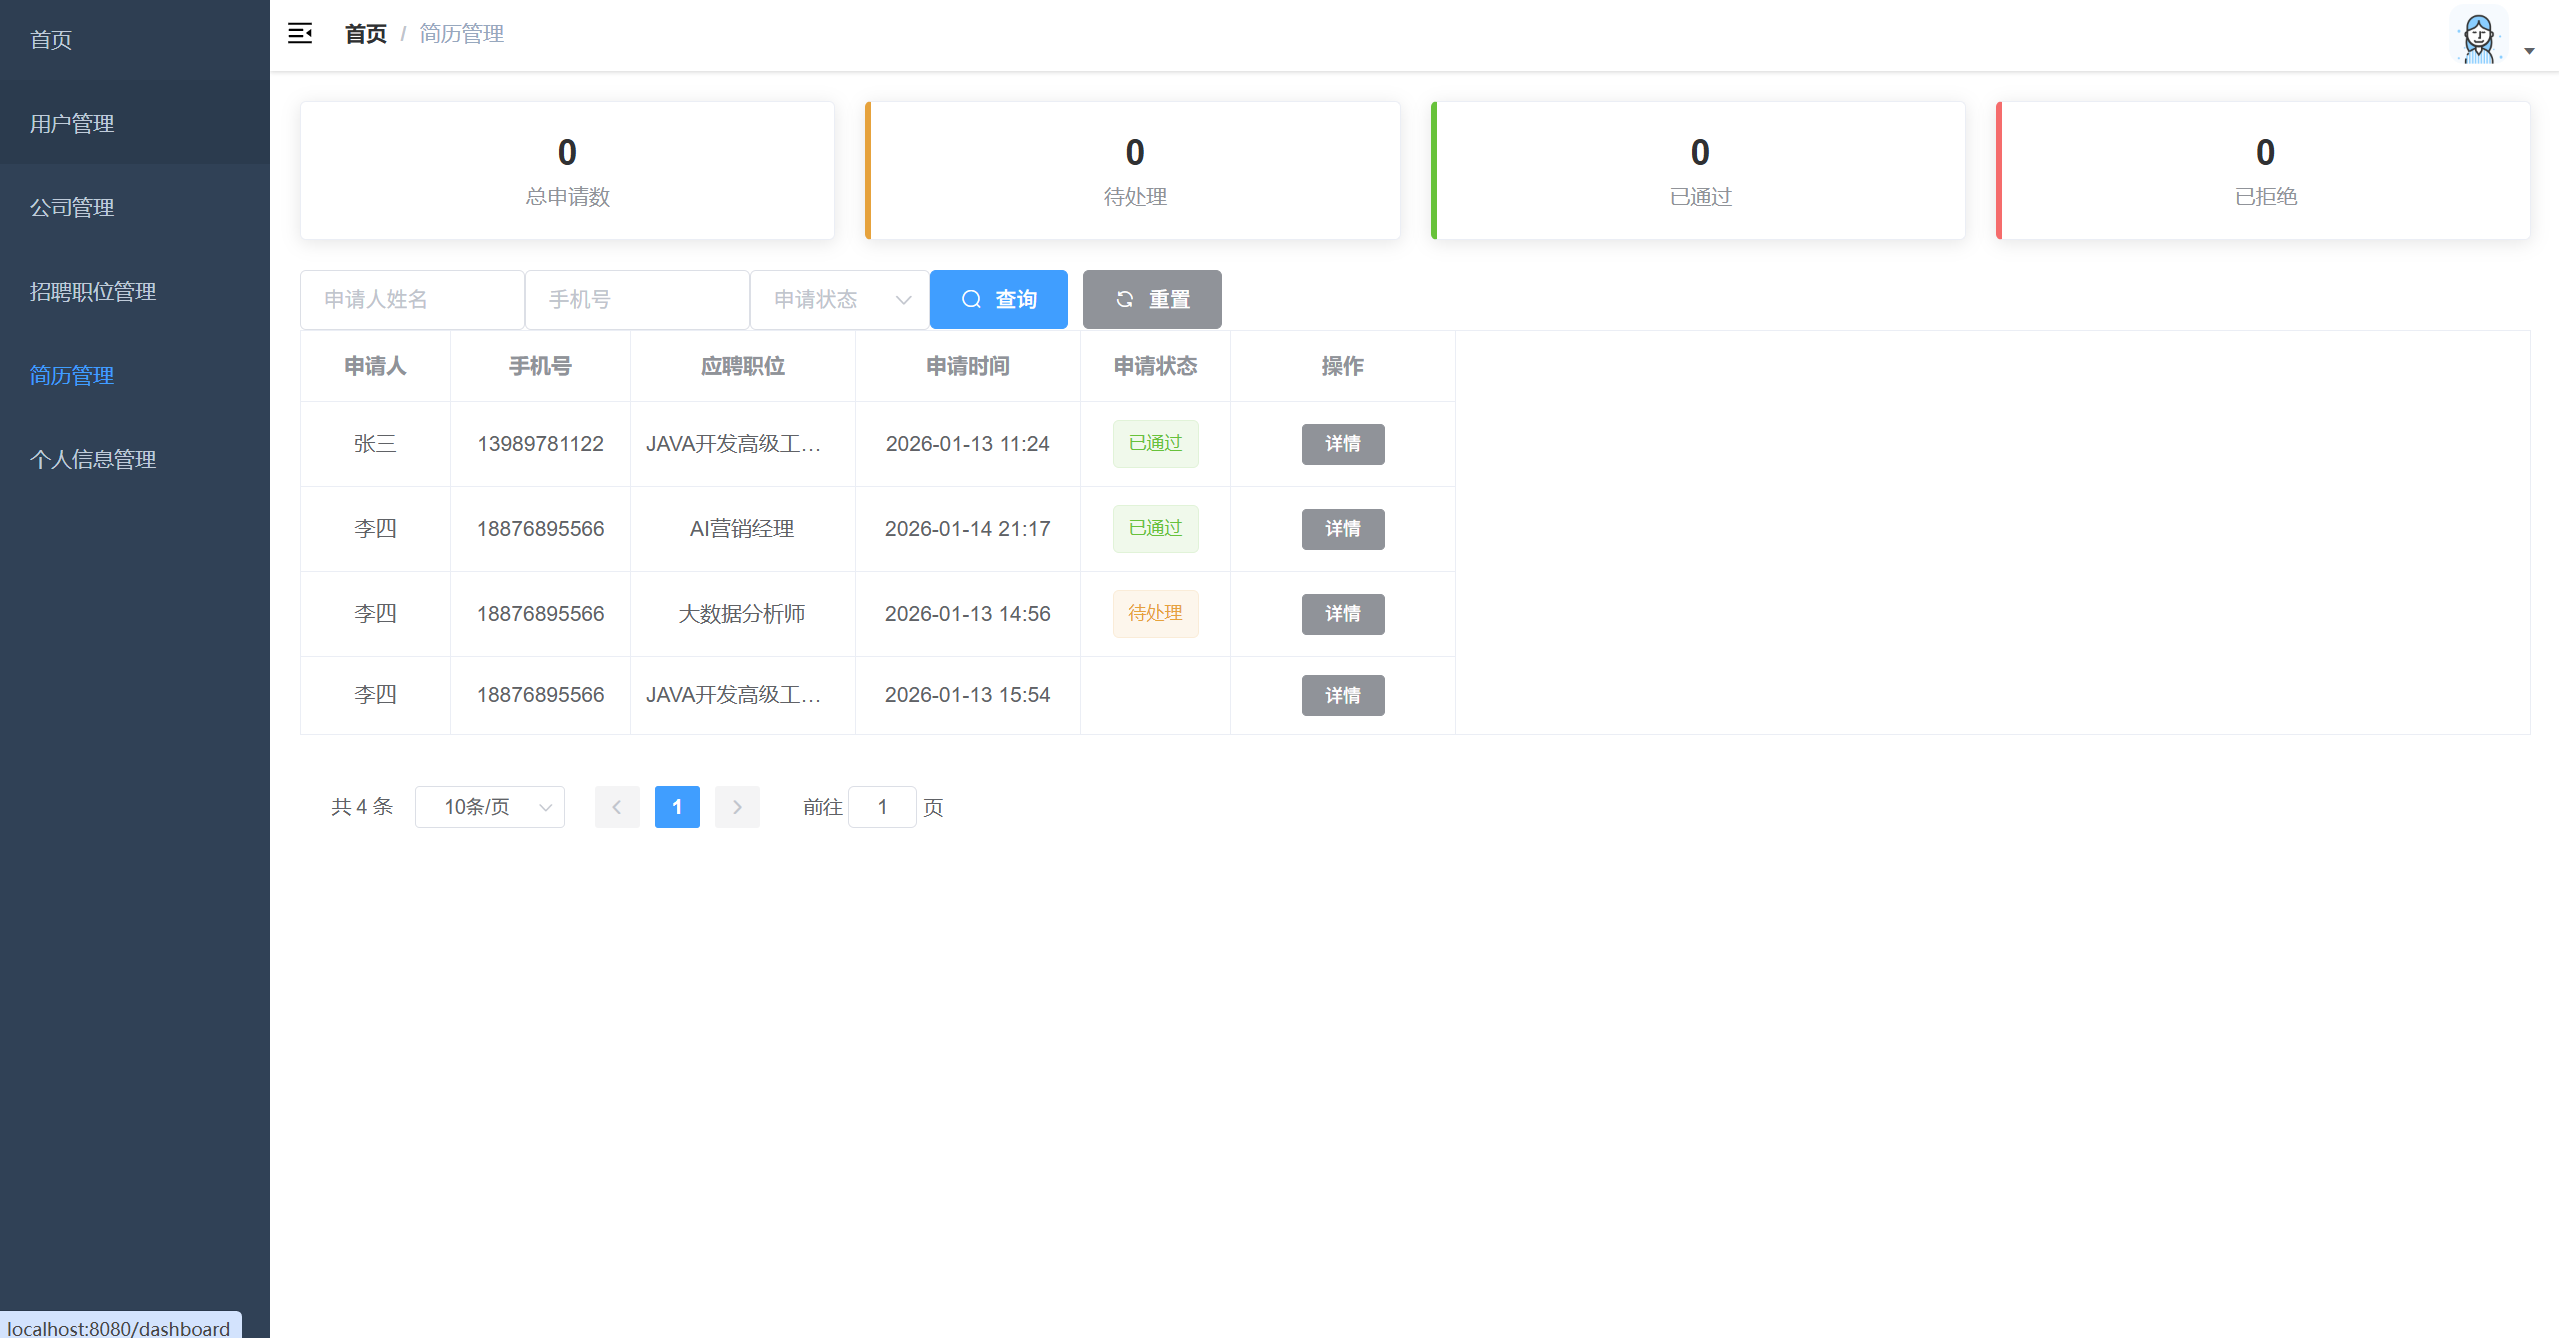2559x1338 pixels.
Task: Click the 重置 reset button
Action: (1151, 299)
